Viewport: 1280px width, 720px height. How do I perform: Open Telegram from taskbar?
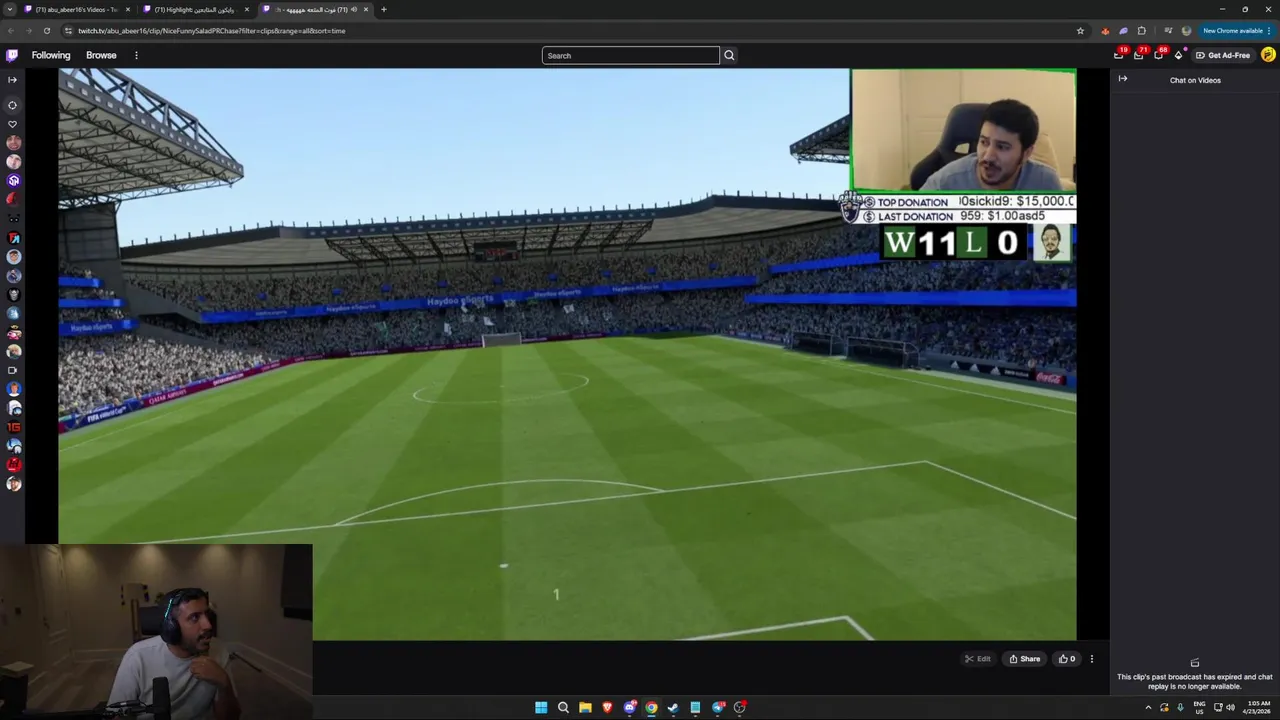[718, 707]
